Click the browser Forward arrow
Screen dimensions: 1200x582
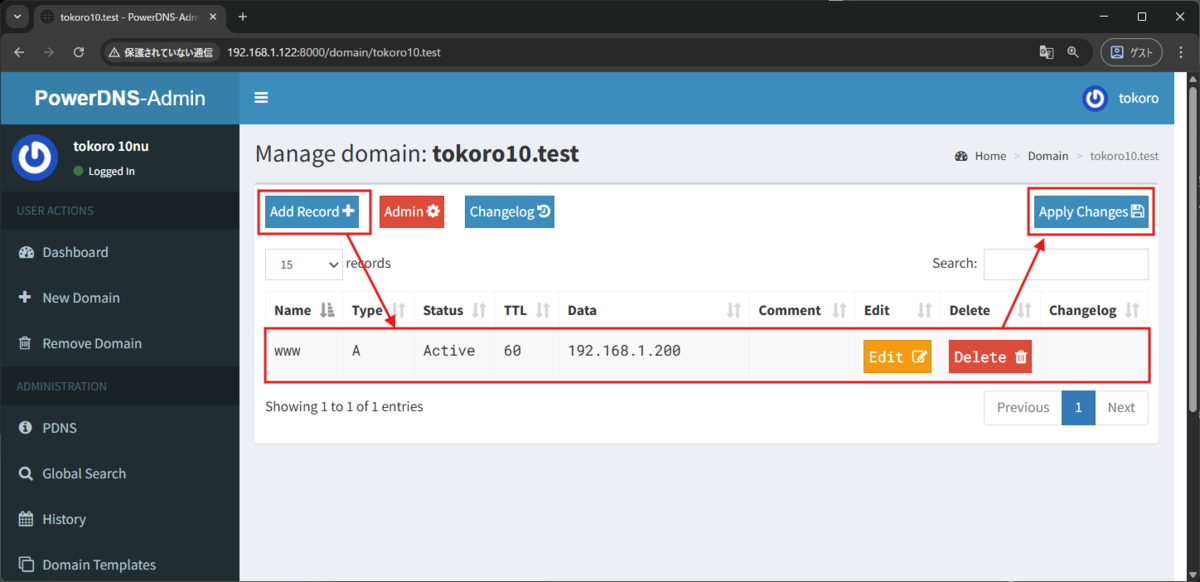click(49, 52)
